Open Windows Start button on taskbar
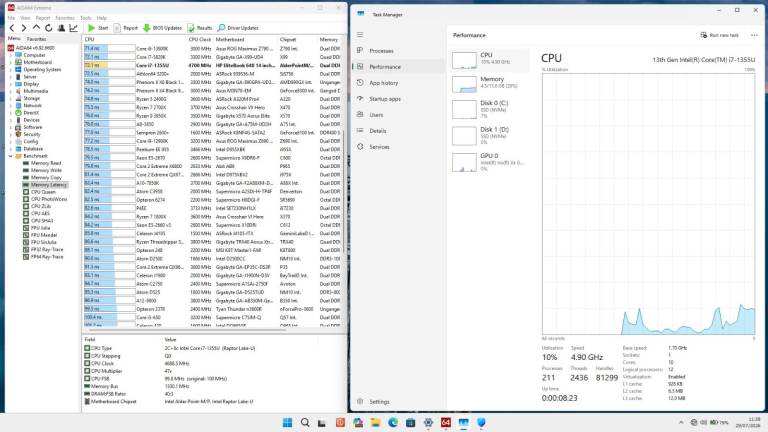 (288, 422)
